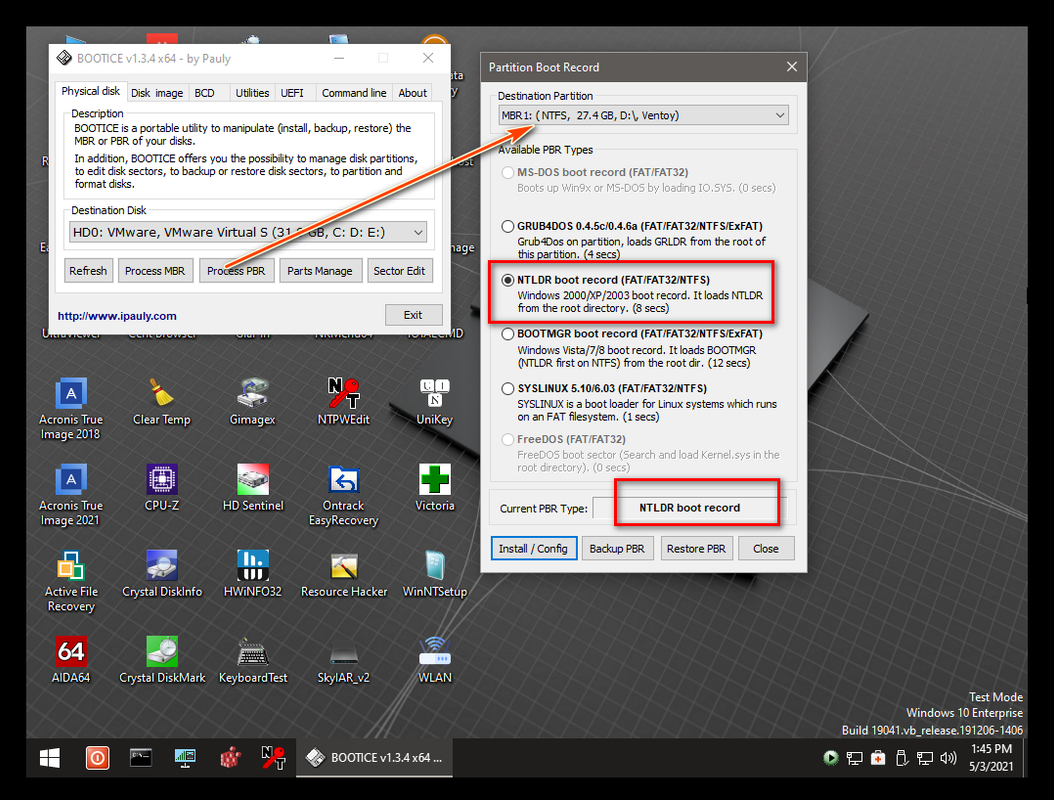Switch to the Physical disk tab
Screen dimensions: 1054x800
pos(90,91)
